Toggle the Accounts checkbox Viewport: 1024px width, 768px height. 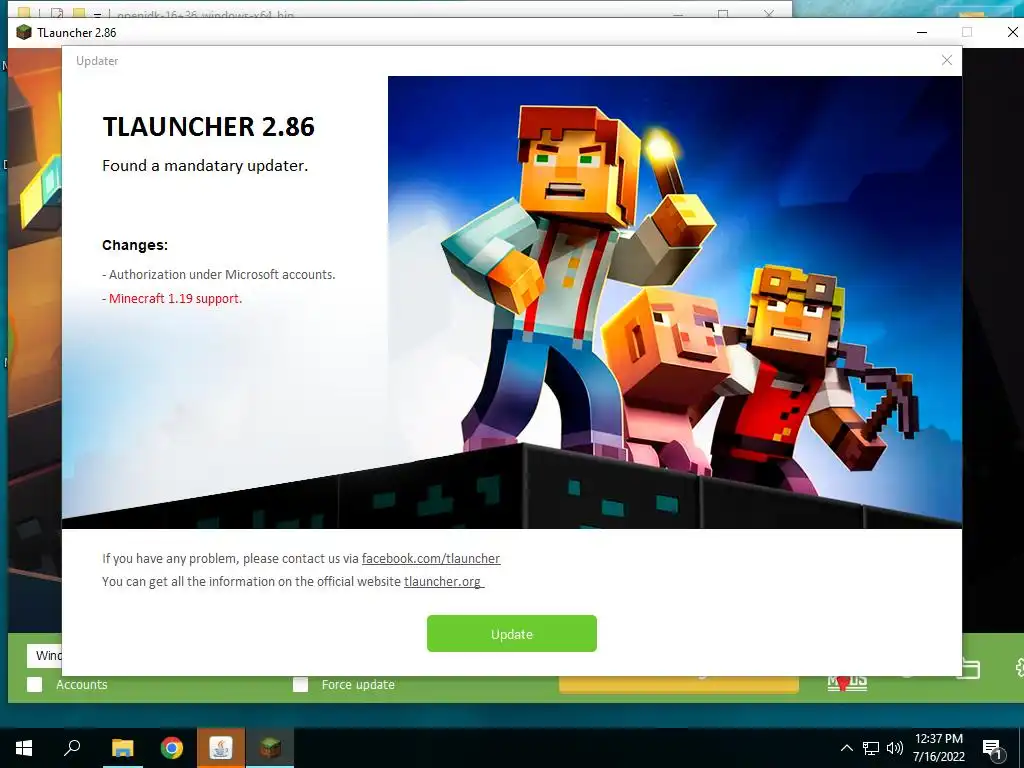(35, 684)
